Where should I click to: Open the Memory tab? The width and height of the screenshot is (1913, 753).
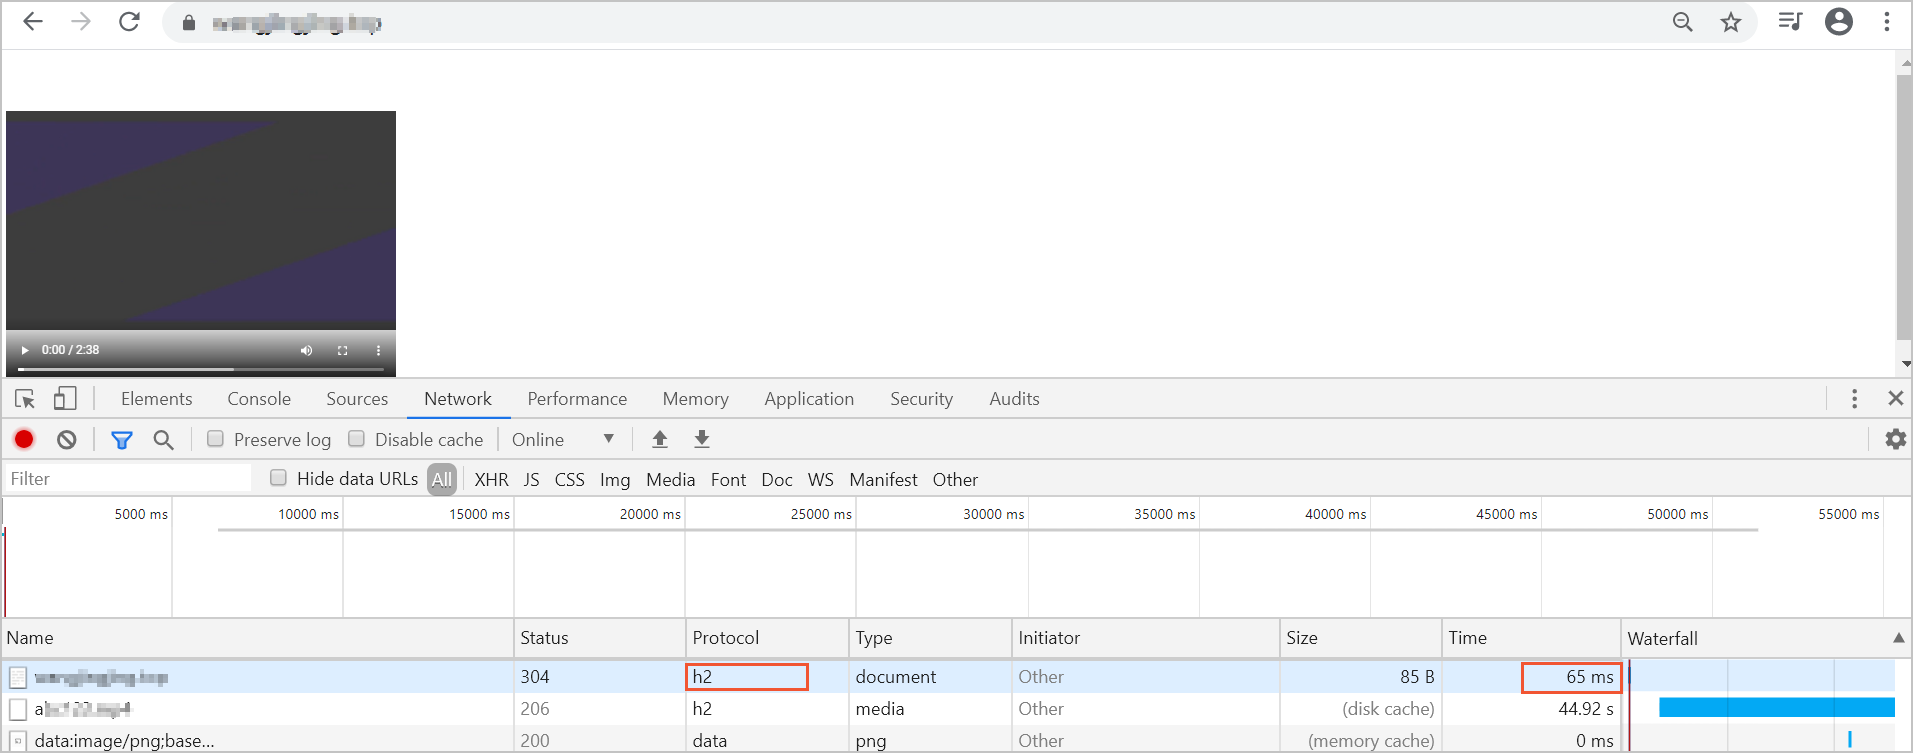click(x=695, y=399)
